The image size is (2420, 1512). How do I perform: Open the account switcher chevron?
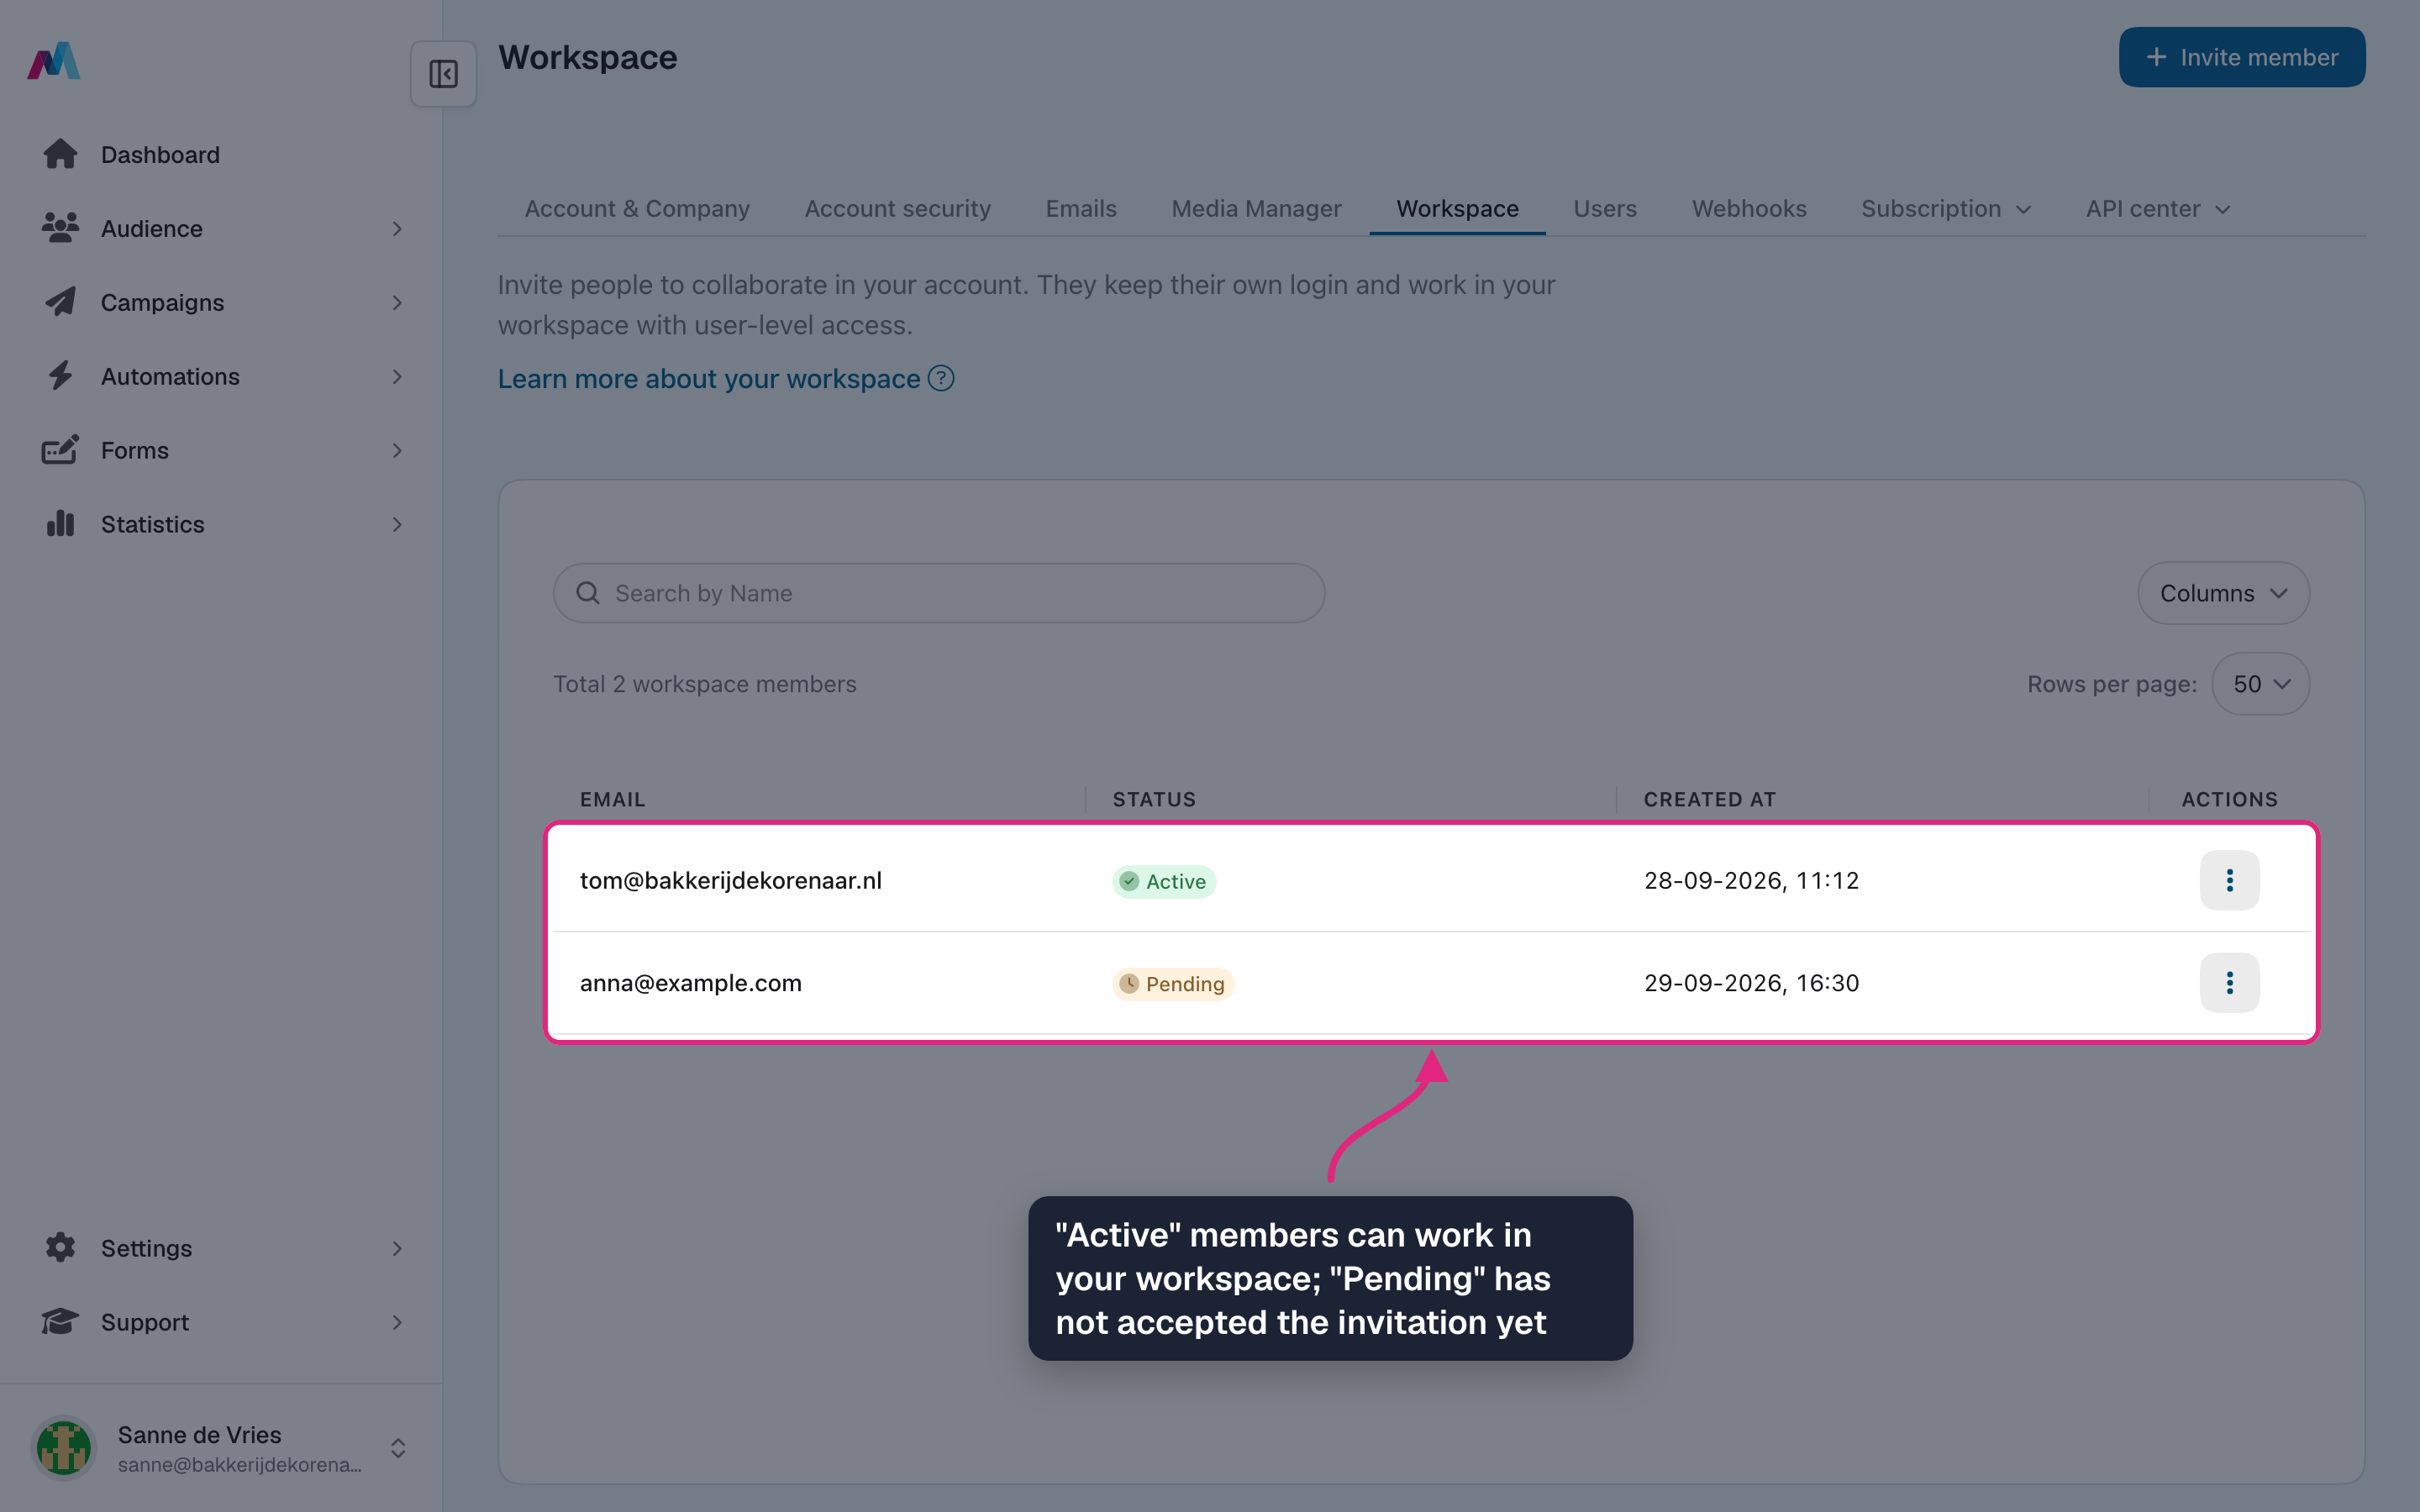click(x=398, y=1448)
